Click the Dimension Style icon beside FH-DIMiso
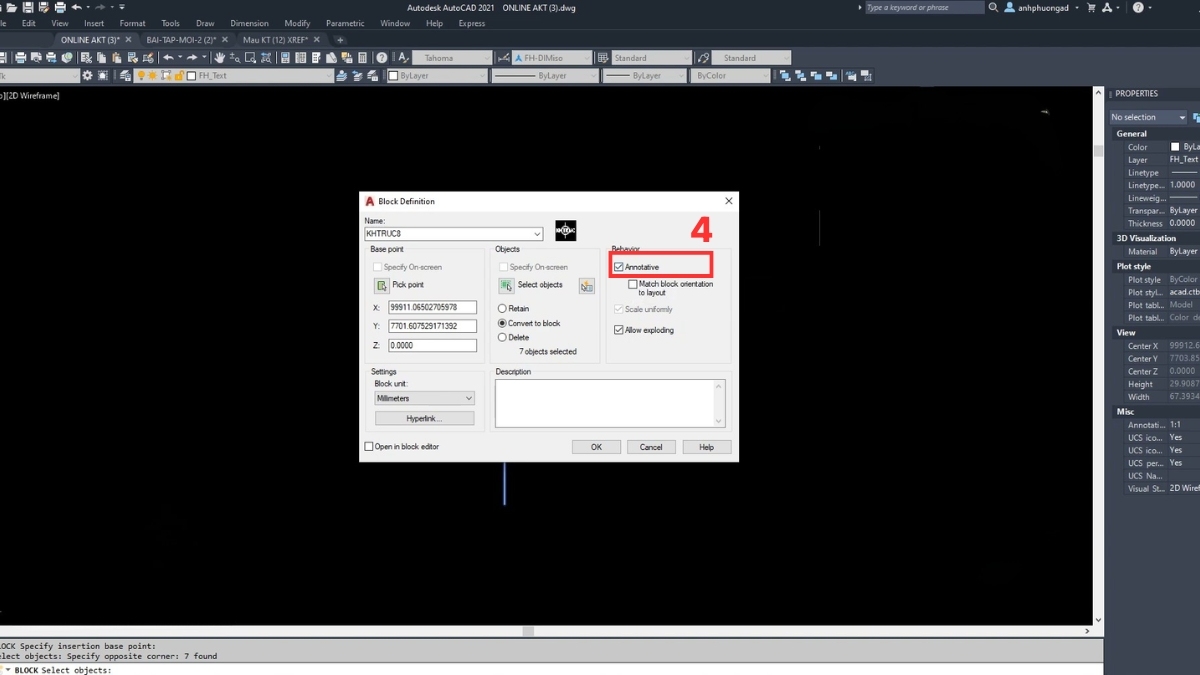 (502, 58)
